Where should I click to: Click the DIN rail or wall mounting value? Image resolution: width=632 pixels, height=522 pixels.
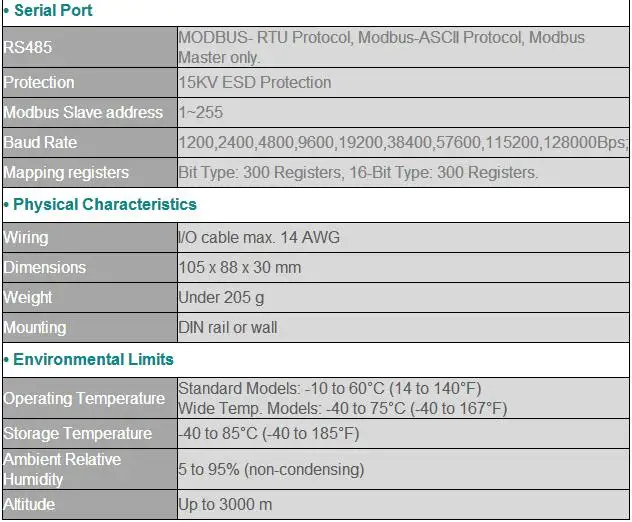tap(227, 327)
